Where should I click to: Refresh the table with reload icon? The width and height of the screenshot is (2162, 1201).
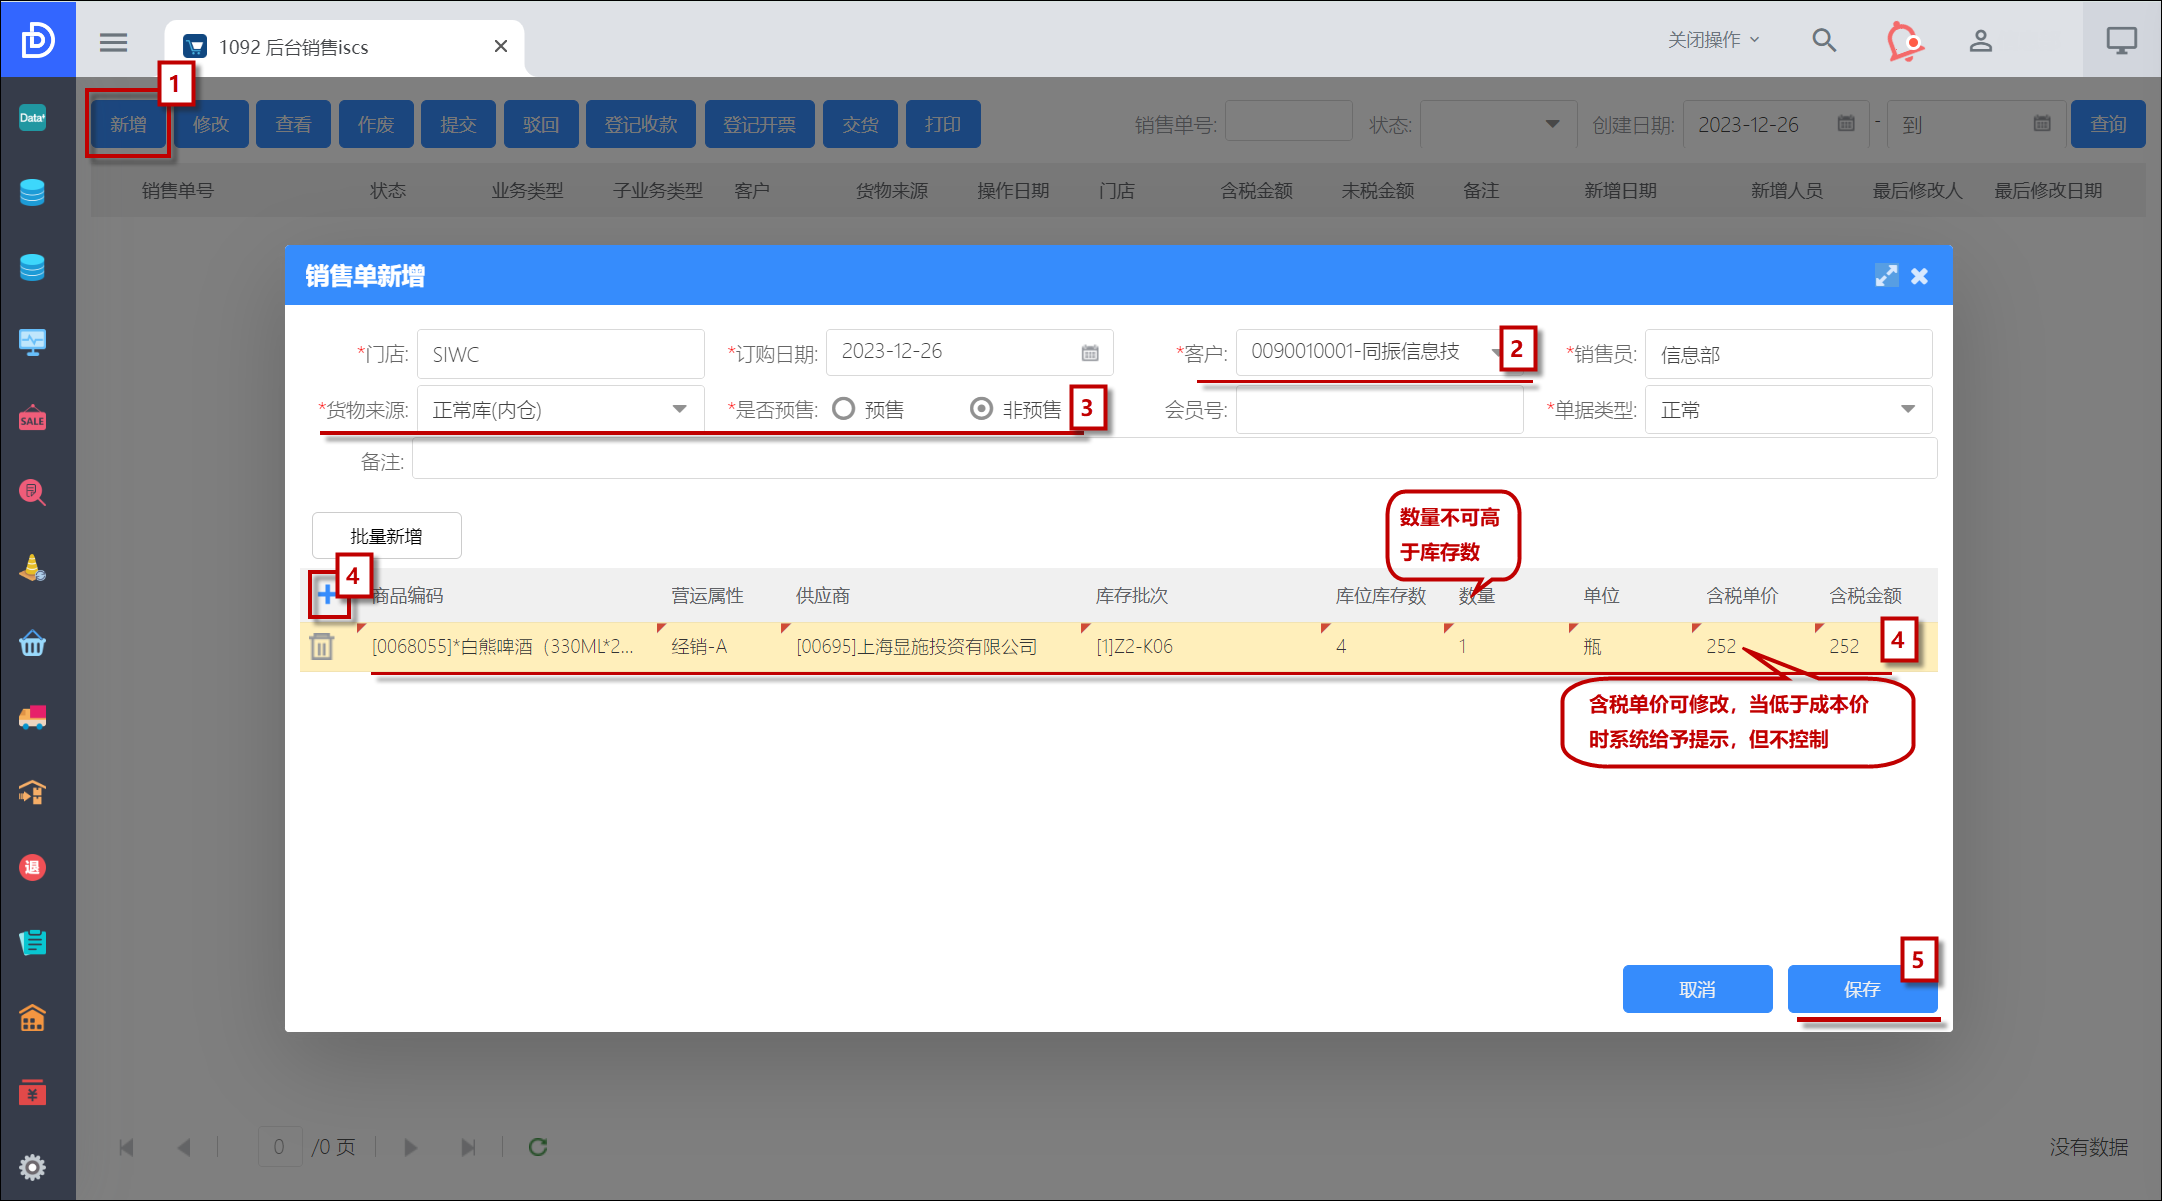click(538, 1147)
